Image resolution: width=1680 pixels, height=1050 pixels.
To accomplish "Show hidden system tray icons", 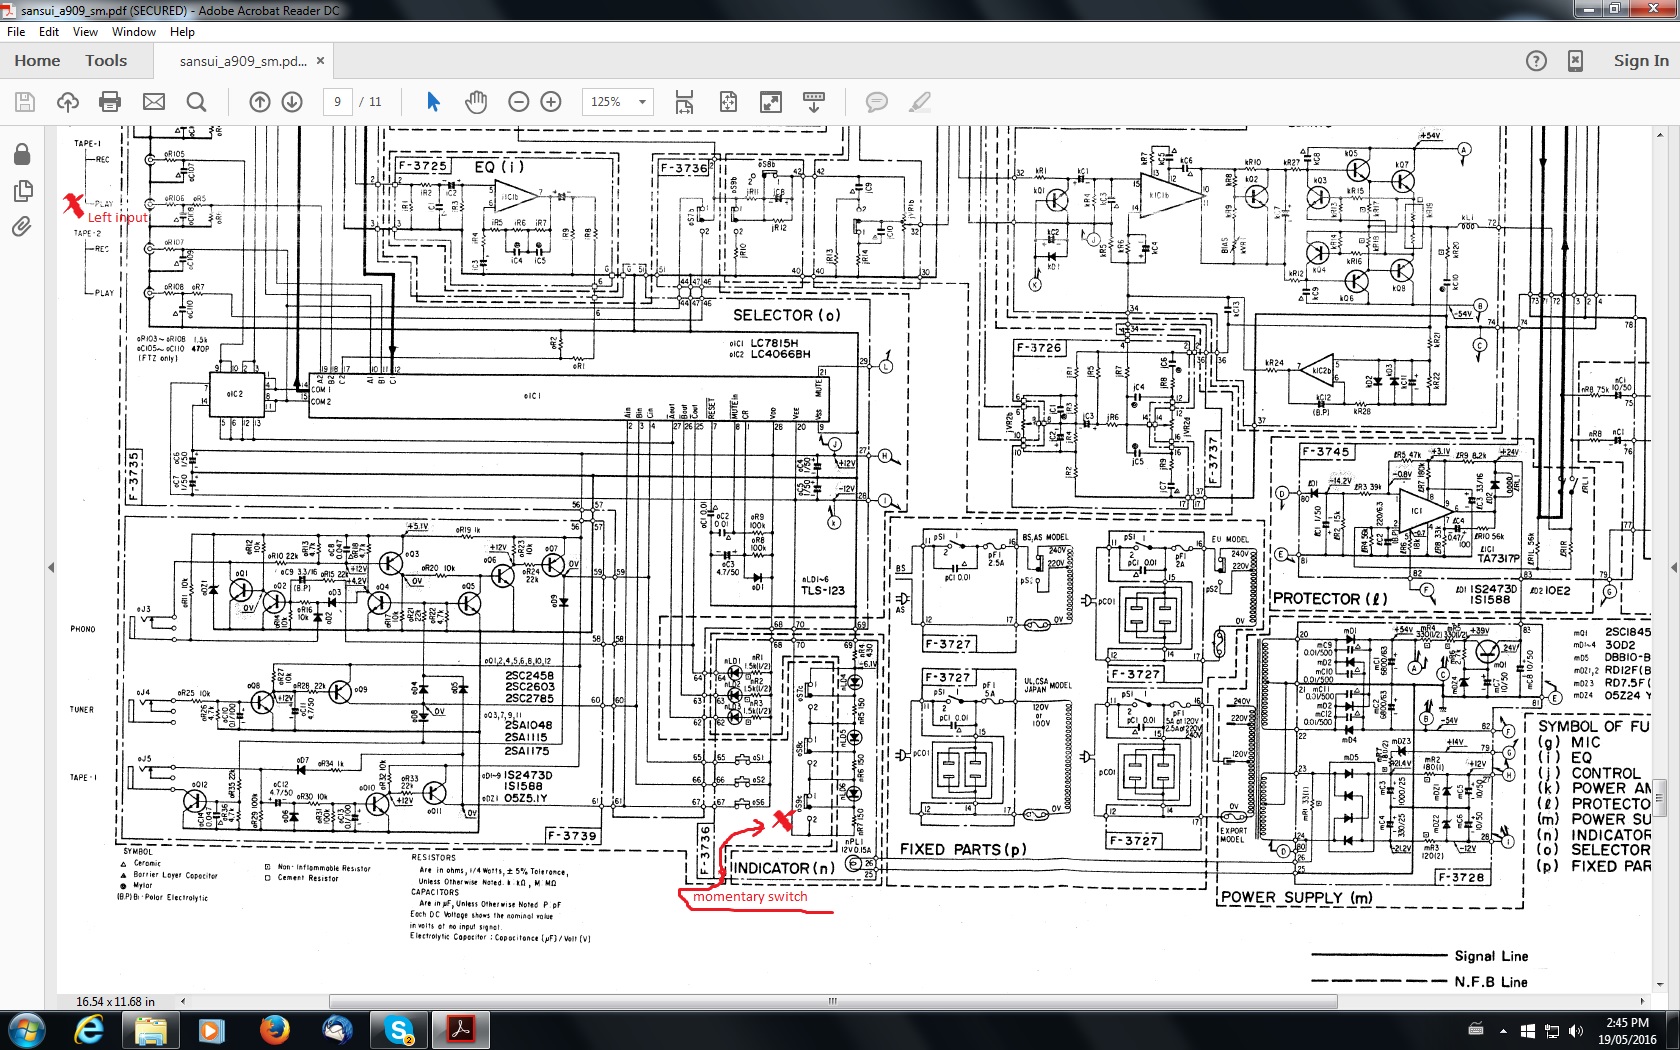I will [1503, 1031].
